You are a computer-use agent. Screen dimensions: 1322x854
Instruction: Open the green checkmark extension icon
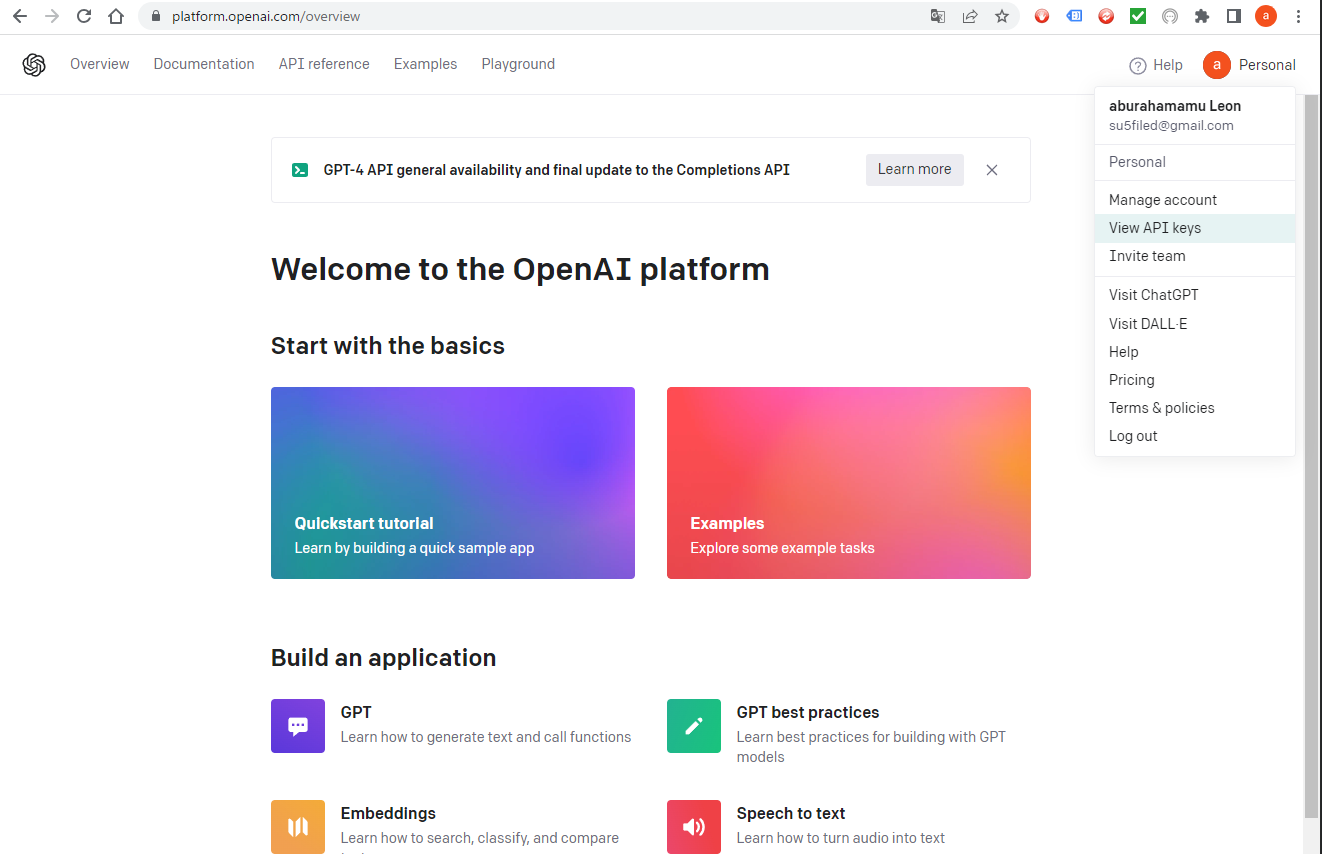(1138, 16)
